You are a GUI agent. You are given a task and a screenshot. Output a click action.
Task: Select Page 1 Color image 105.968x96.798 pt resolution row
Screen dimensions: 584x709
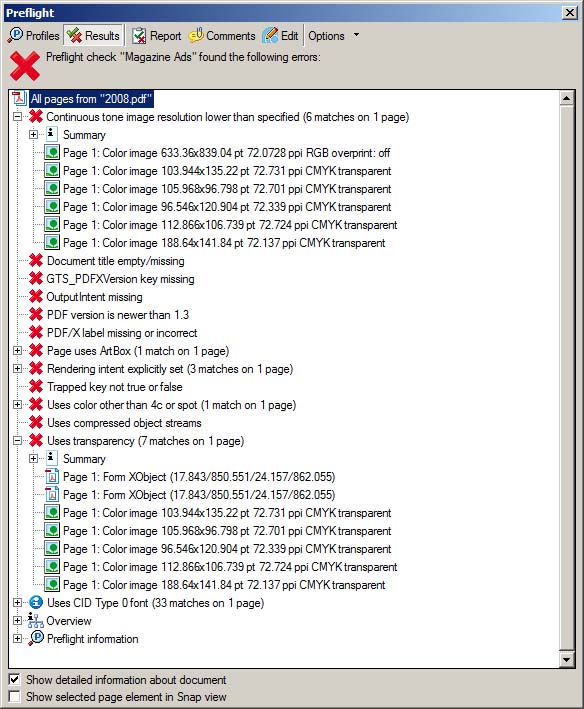point(227,189)
